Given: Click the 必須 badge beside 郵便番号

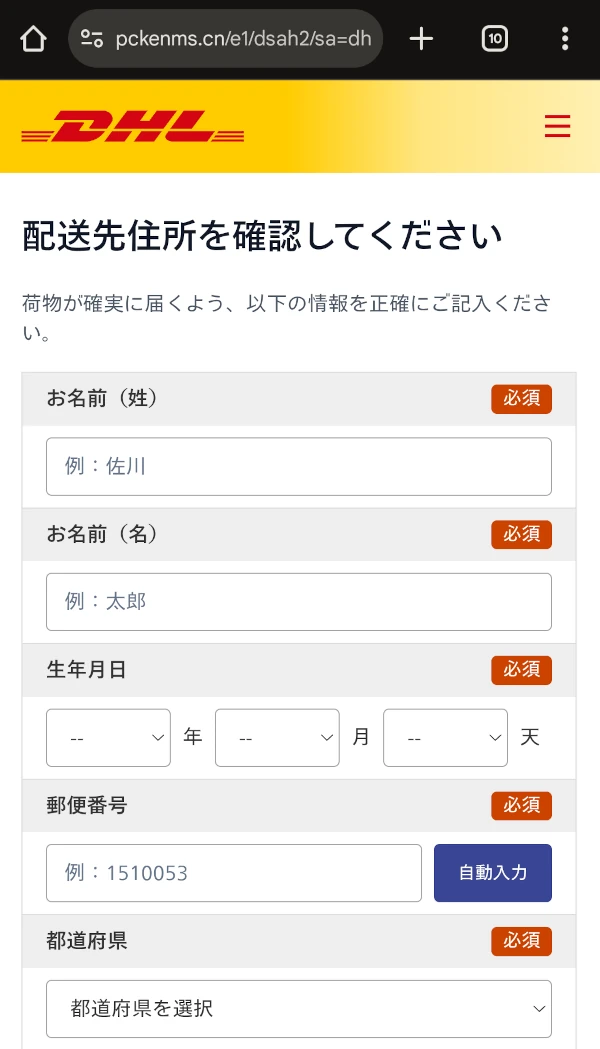Looking at the screenshot, I should pyautogui.click(x=521, y=806).
